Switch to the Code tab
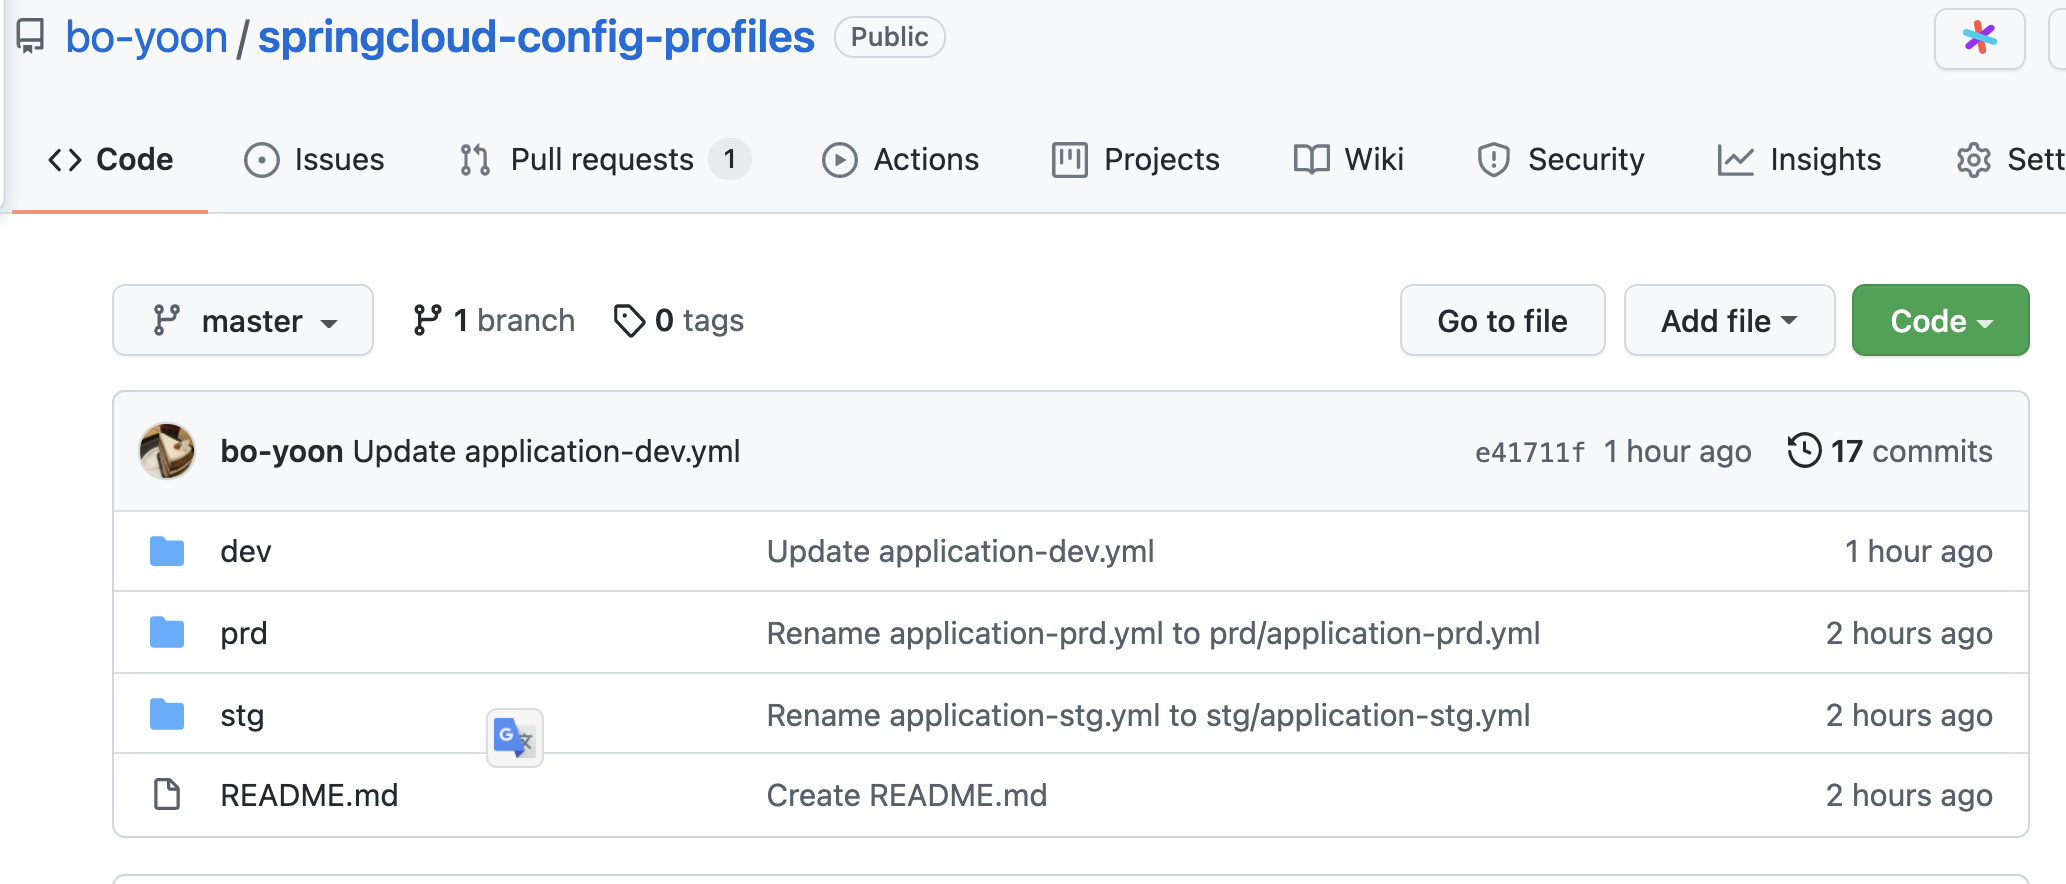Image resolution: width=2066 pixels, height=884 pixels. point(110,160)
